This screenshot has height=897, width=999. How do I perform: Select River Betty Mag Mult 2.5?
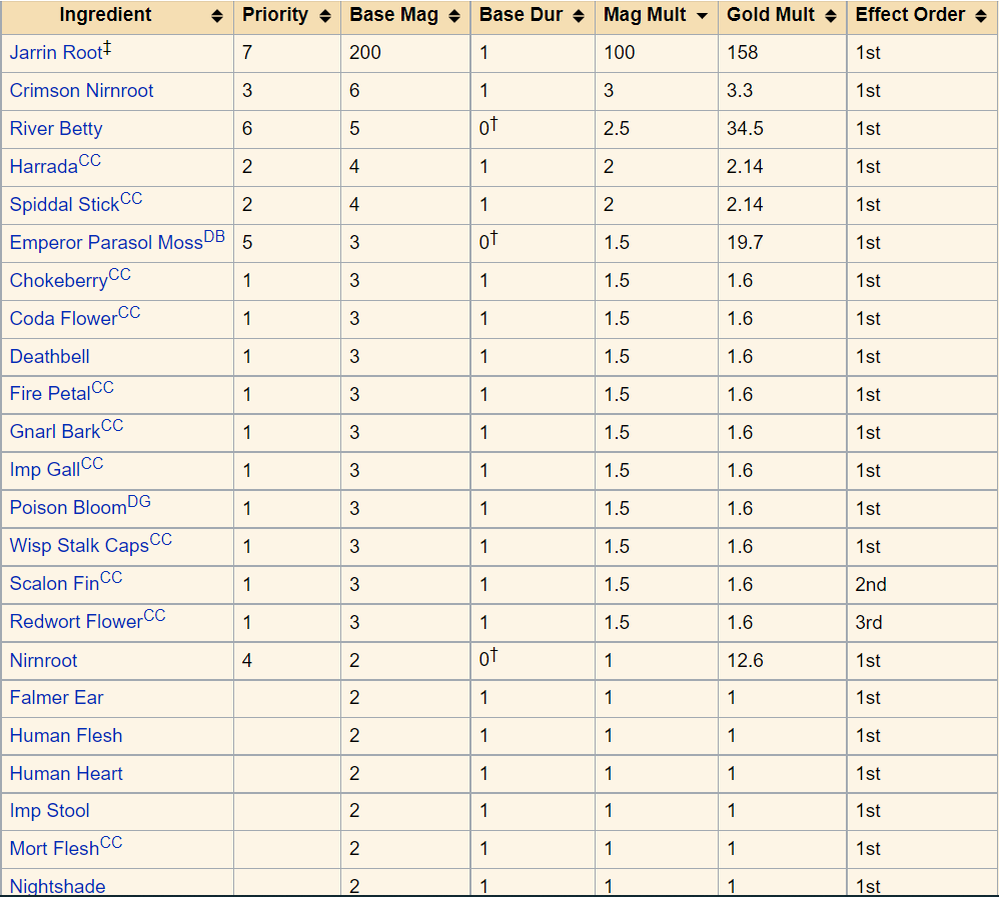[616, 129]
